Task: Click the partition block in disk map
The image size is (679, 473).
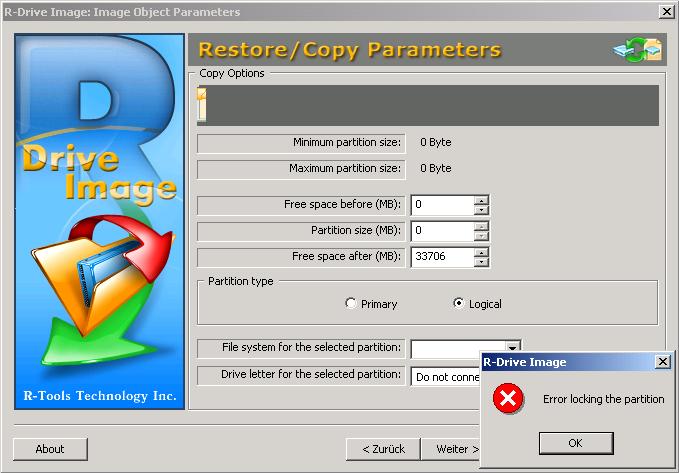Action: point(202,105)
